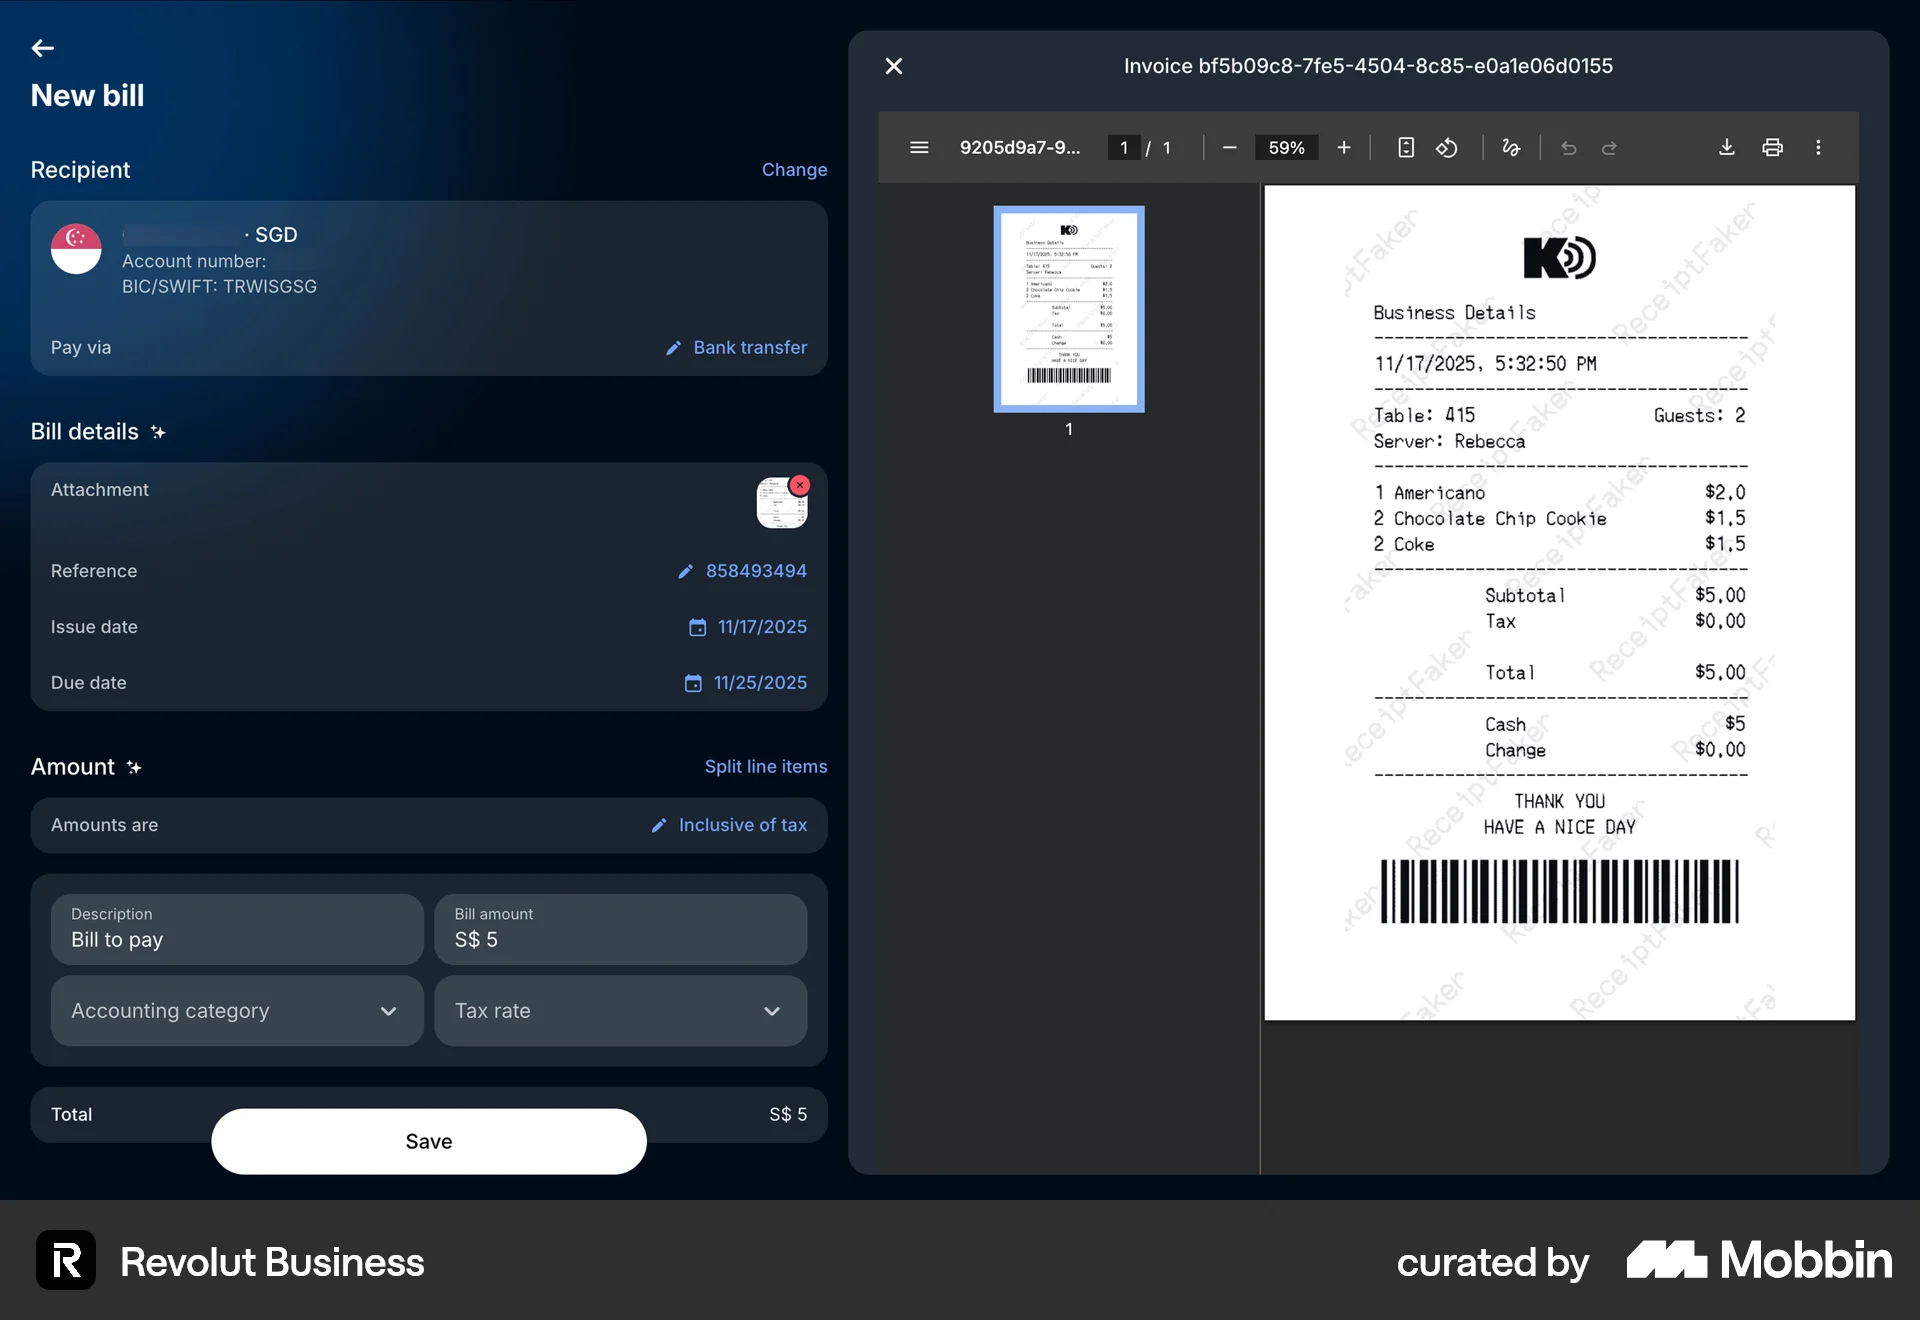Download the invoice PDF
The image size is (1920, 1320).
point(1727,148)
